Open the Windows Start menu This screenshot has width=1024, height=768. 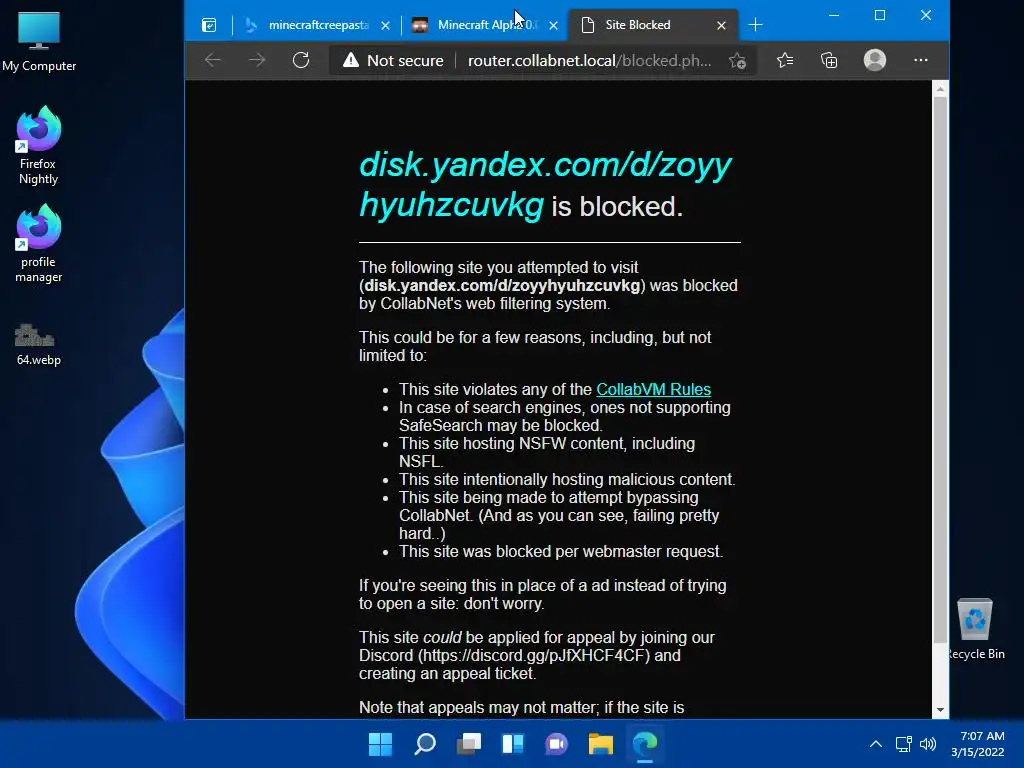coord(380,744)
